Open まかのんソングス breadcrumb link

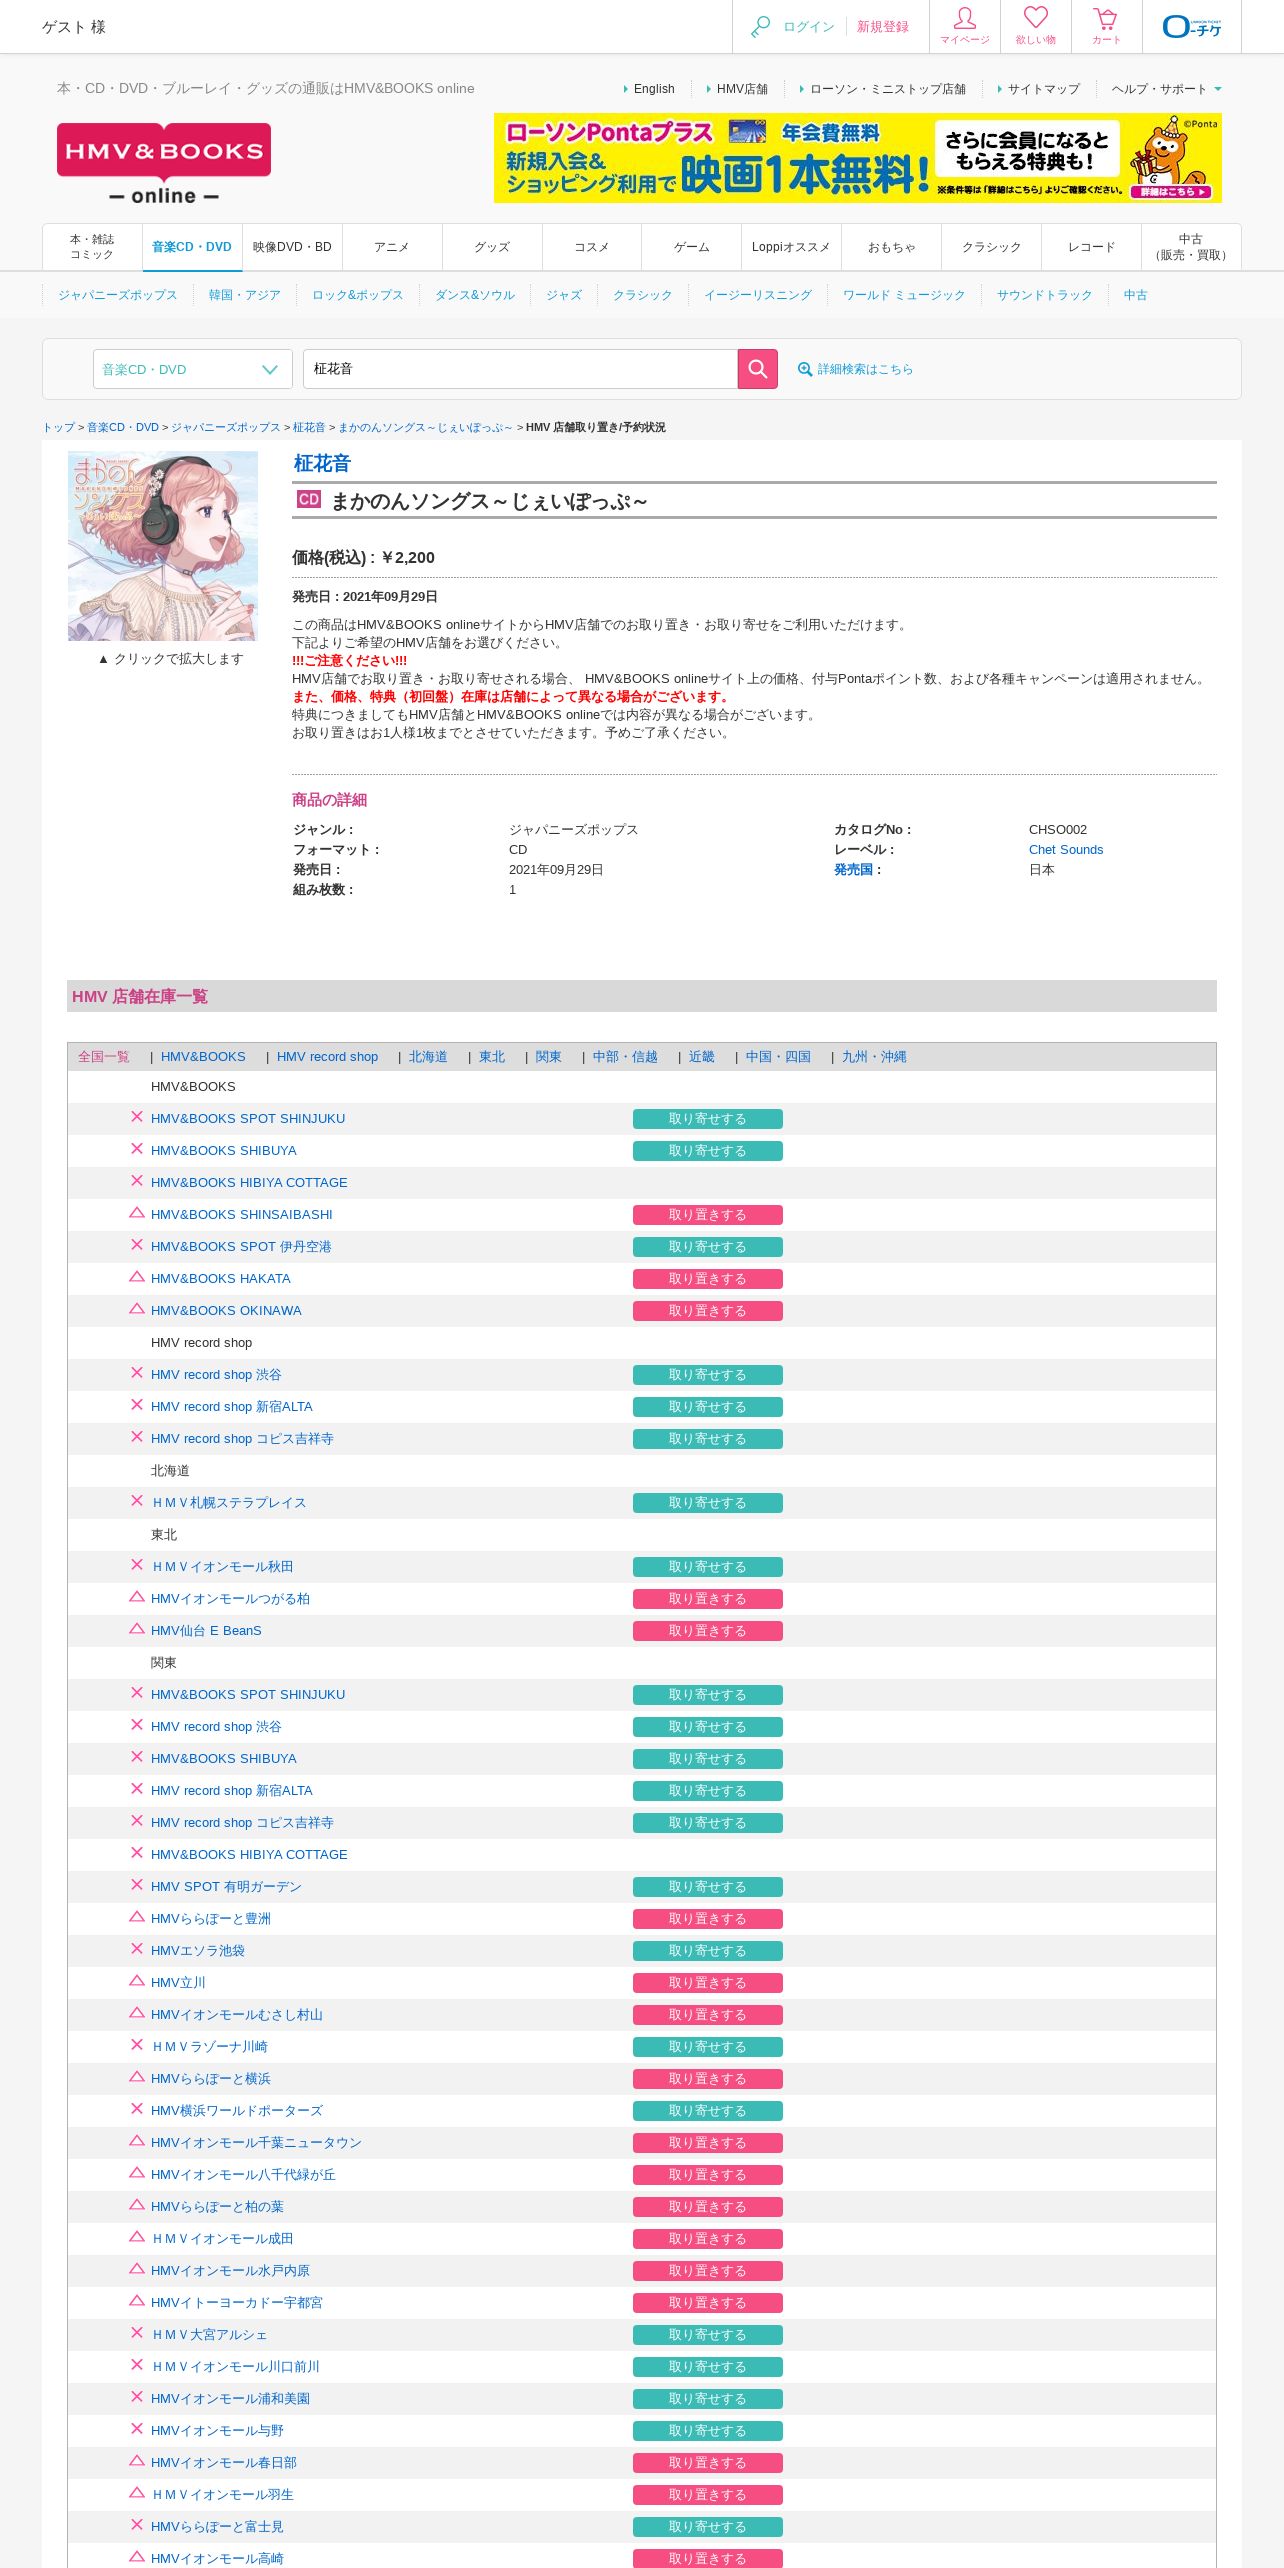point(425,428)
